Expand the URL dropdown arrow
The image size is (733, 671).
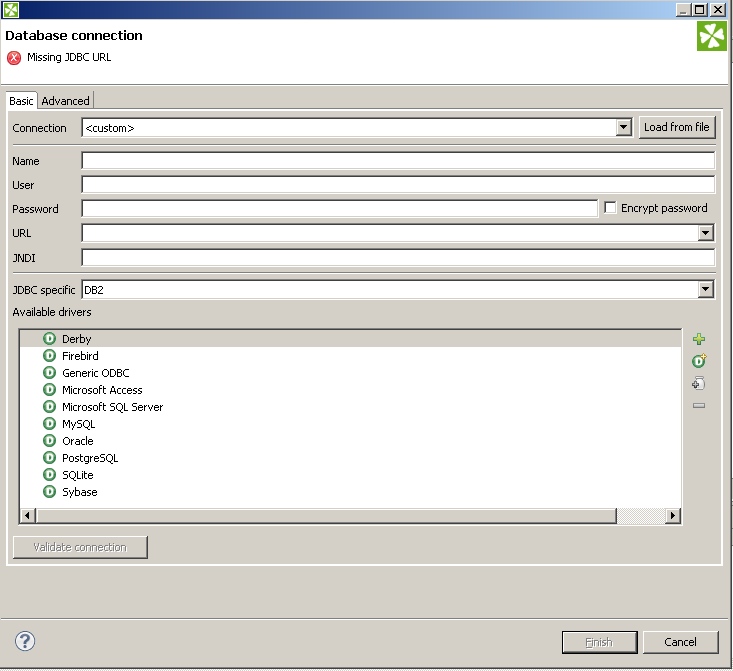point(705,233)
